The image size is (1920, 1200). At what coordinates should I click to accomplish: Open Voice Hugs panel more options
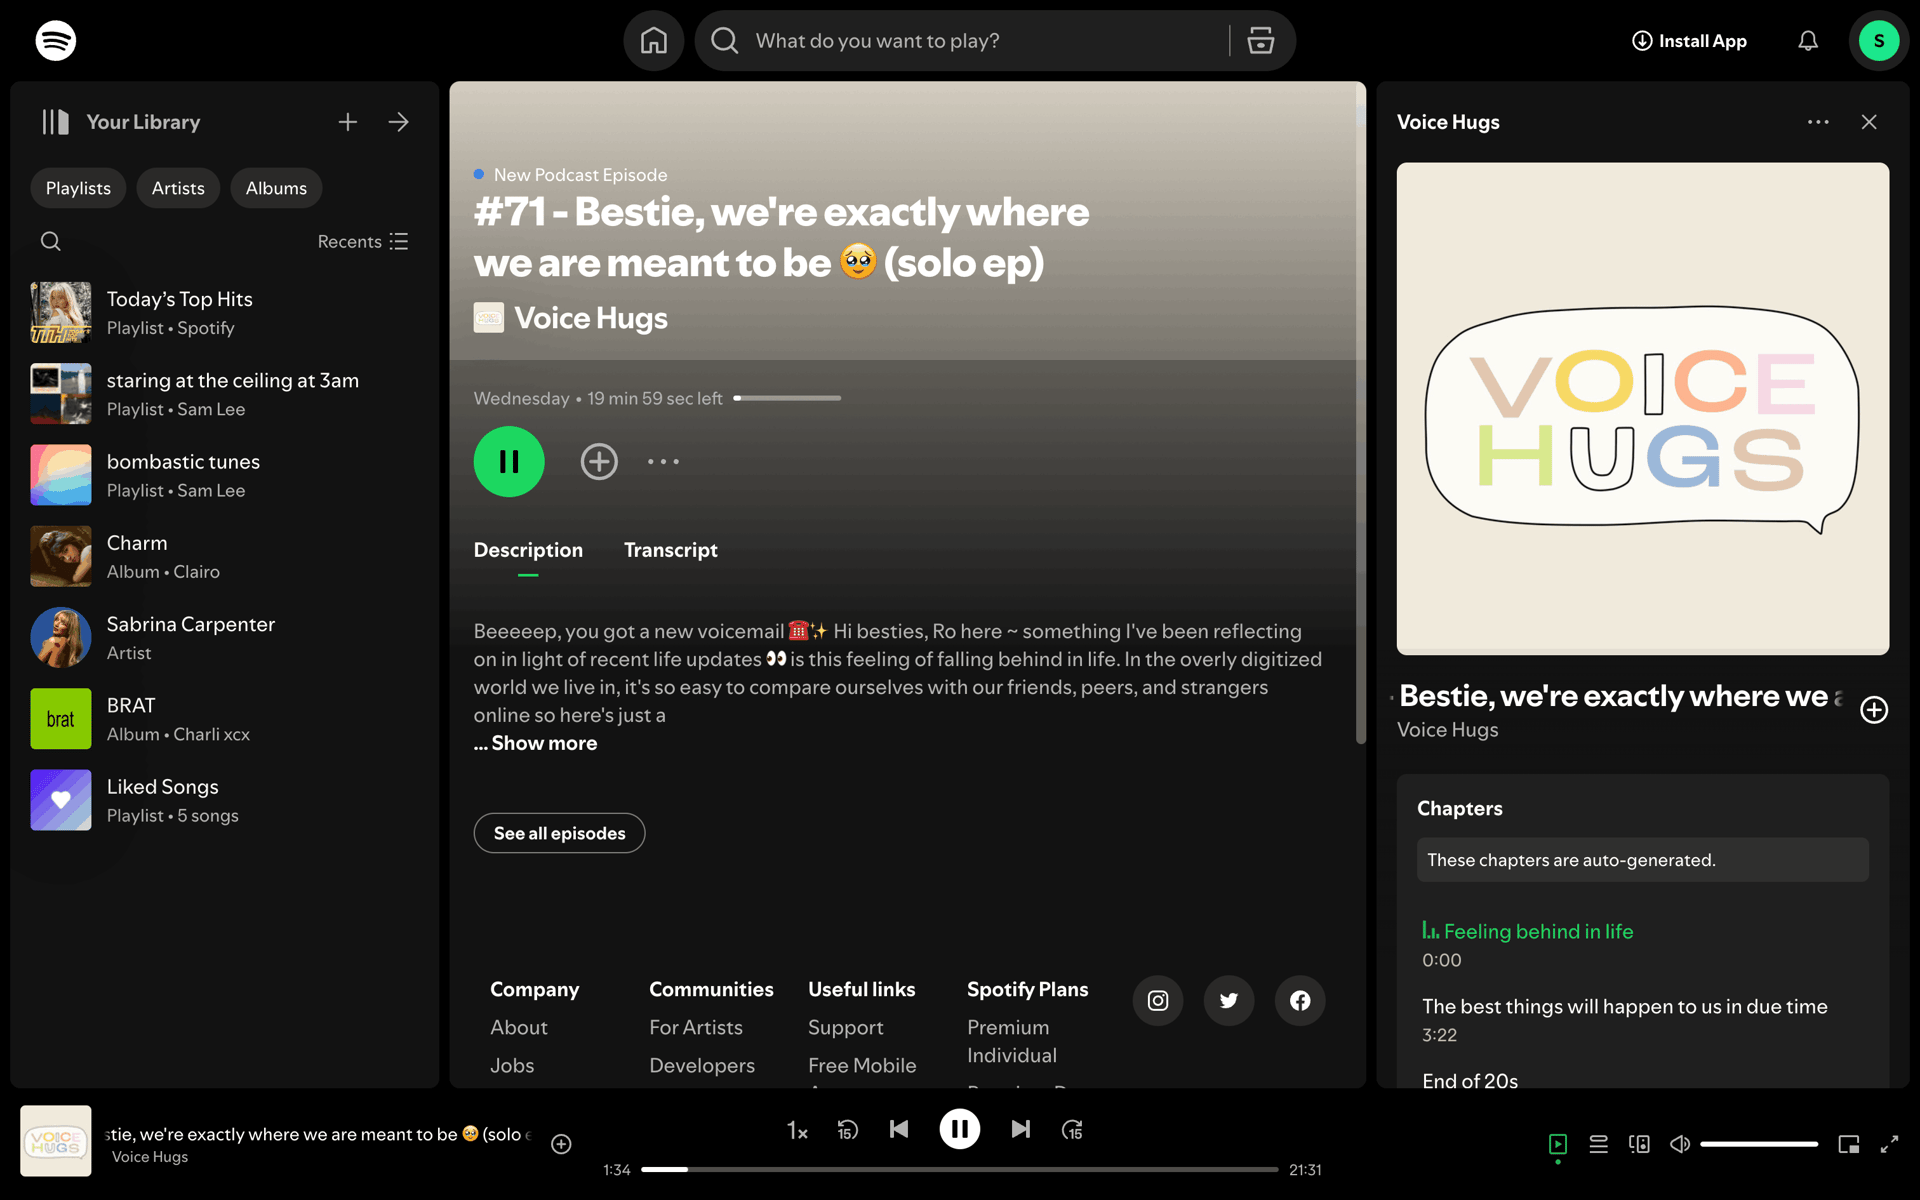tap(1818, 122)
